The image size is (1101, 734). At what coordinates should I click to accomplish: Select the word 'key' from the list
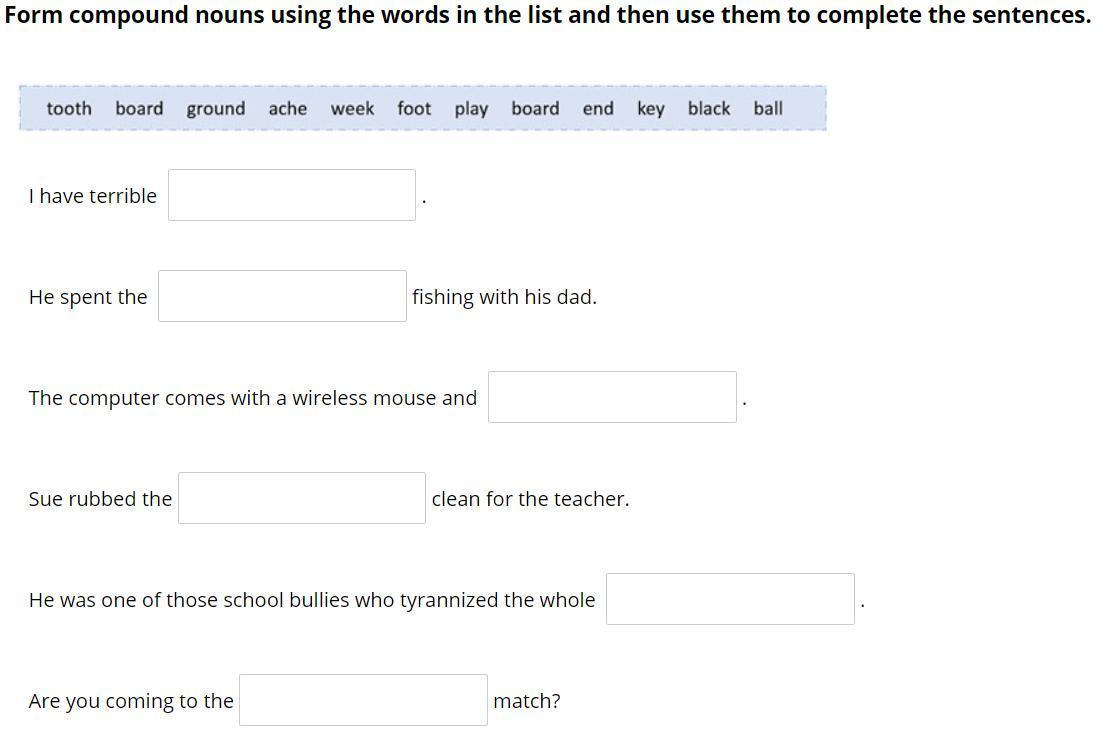pos(651,110)
